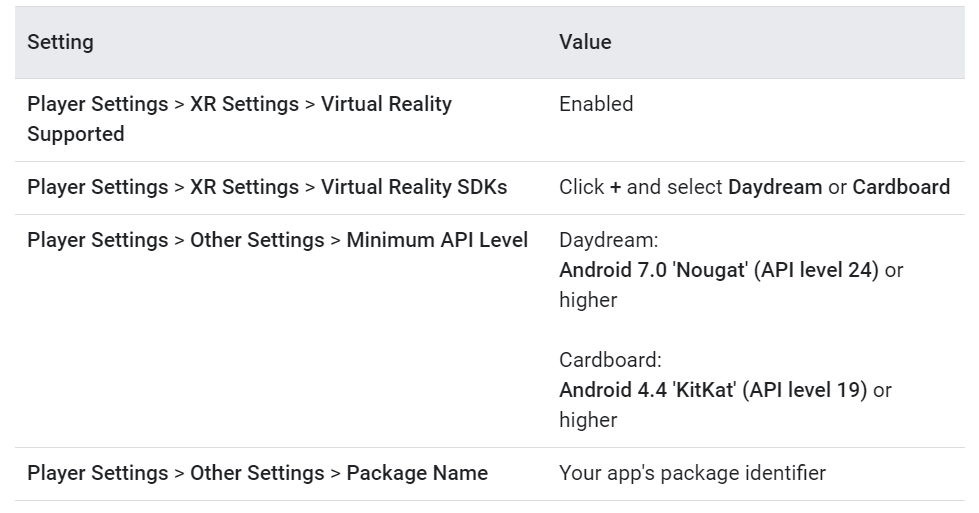
Task: Select the "Package Name" bold text
Action: pyautogui.click(x=417, y=473)
